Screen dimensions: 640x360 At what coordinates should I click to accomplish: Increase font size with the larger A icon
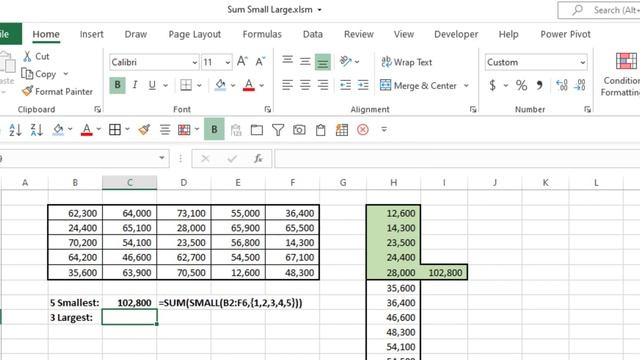[242, 62]
